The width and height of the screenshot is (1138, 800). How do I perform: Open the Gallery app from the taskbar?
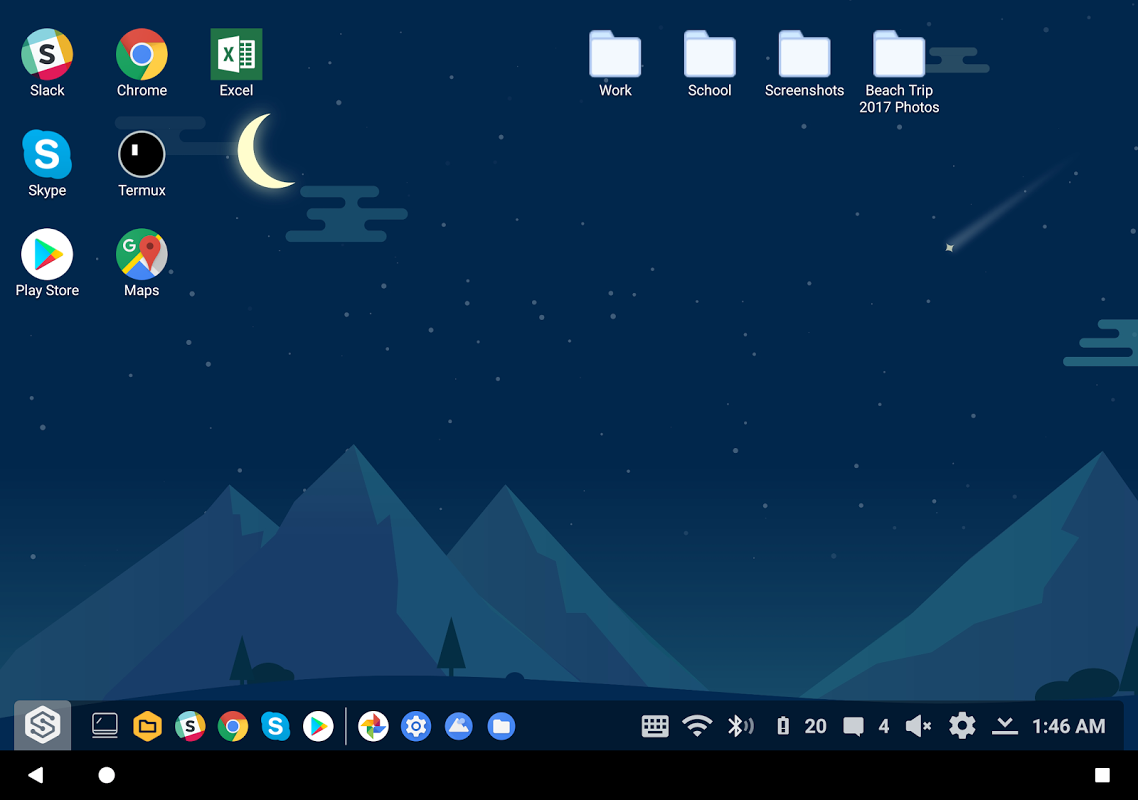click(458, 726)
